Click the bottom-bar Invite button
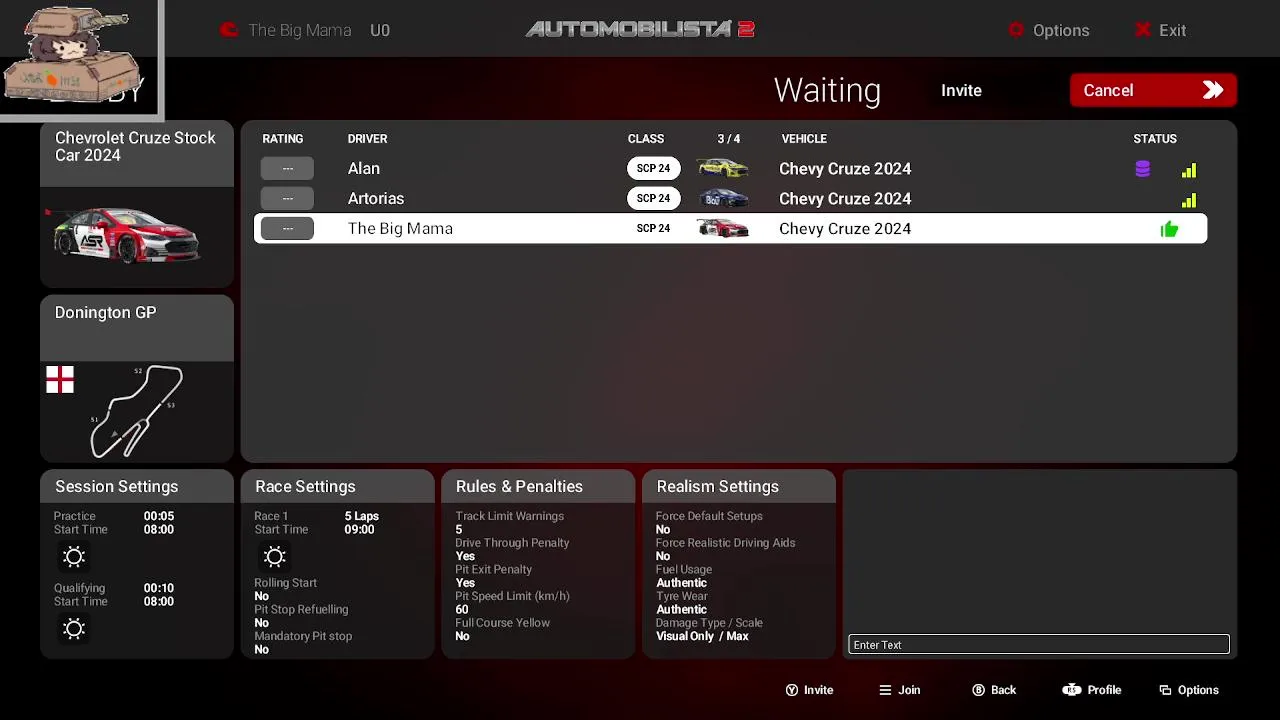 (809, 690)
